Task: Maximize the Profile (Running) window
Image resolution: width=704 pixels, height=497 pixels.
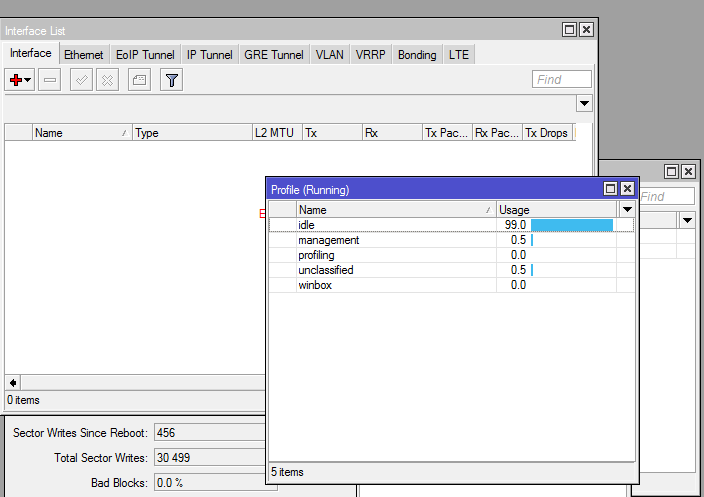Action: point(610,189)
